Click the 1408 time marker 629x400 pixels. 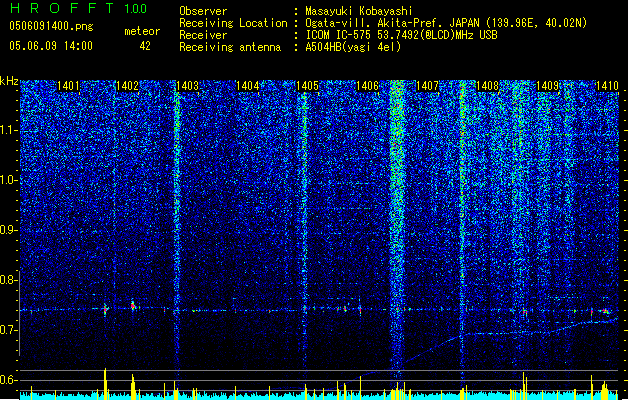click(x=487, y=86)
